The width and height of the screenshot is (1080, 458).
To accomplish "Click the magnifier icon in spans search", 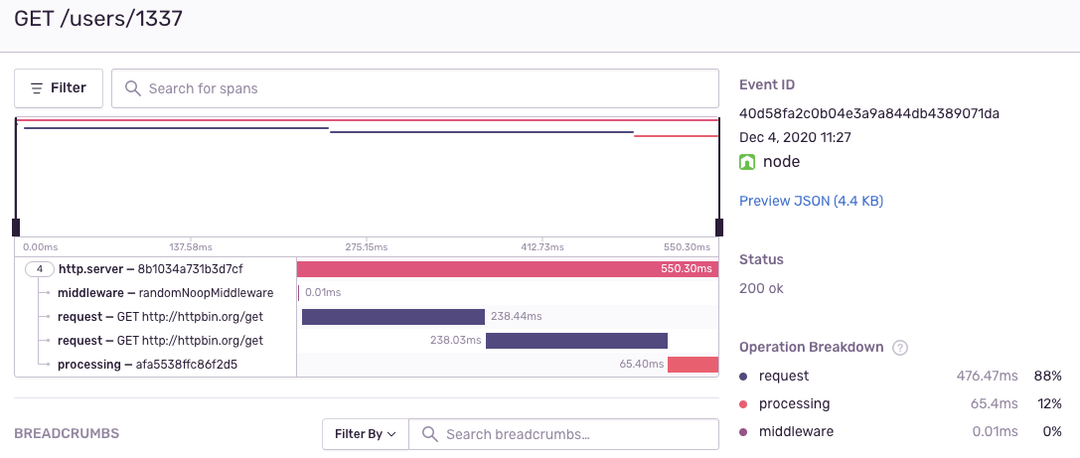I will coord(132,88).
